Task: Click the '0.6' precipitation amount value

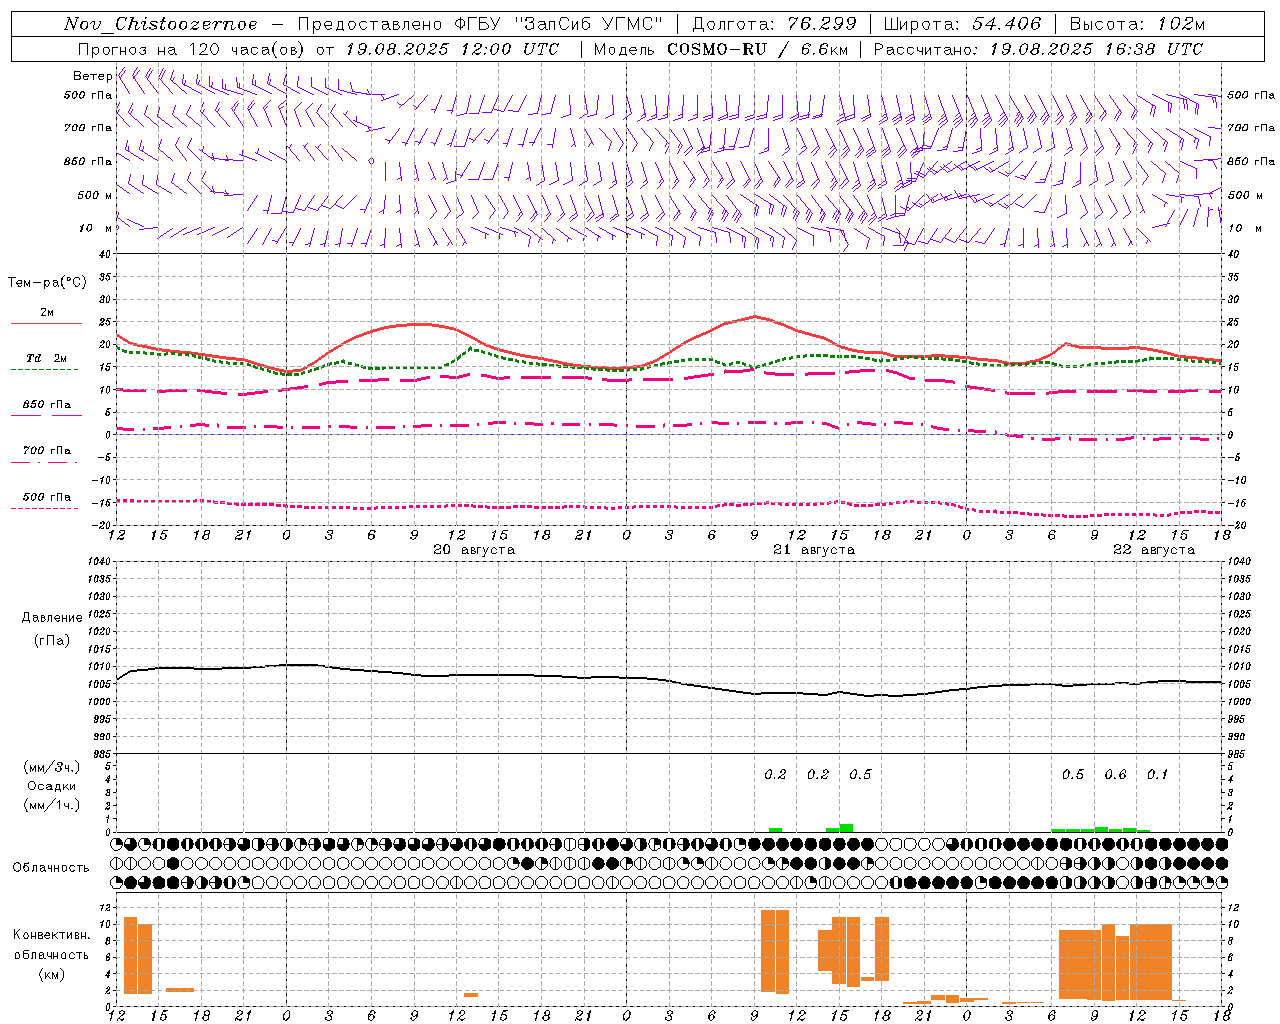Action: pyautogui.click(x=1115, y=775)
